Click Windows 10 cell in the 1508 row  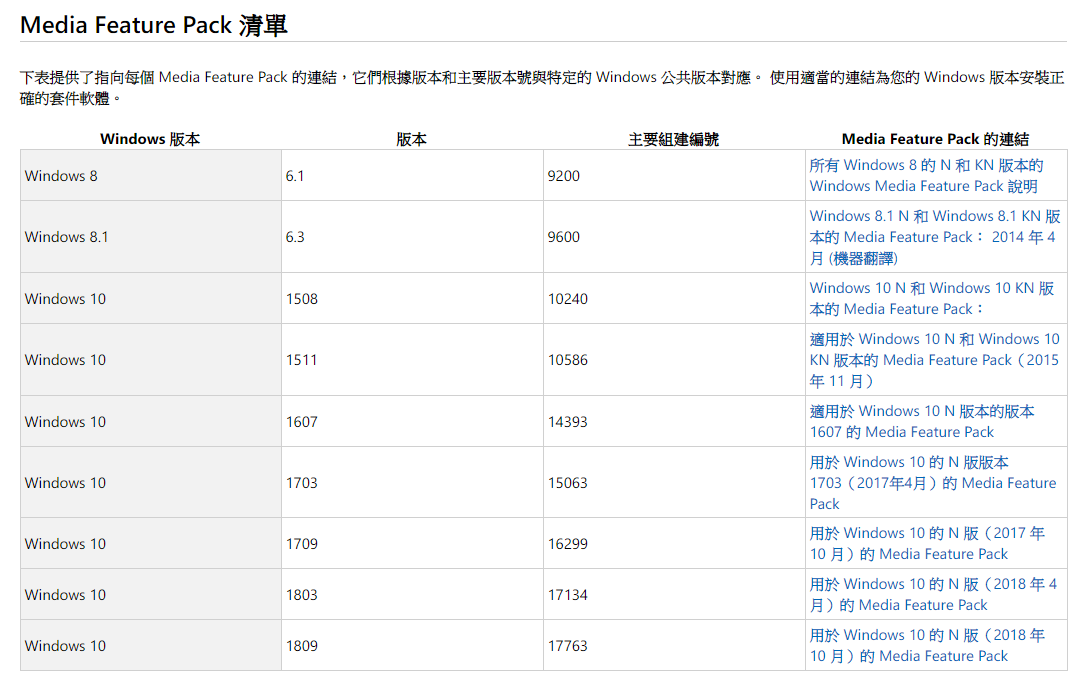(151, 299)
